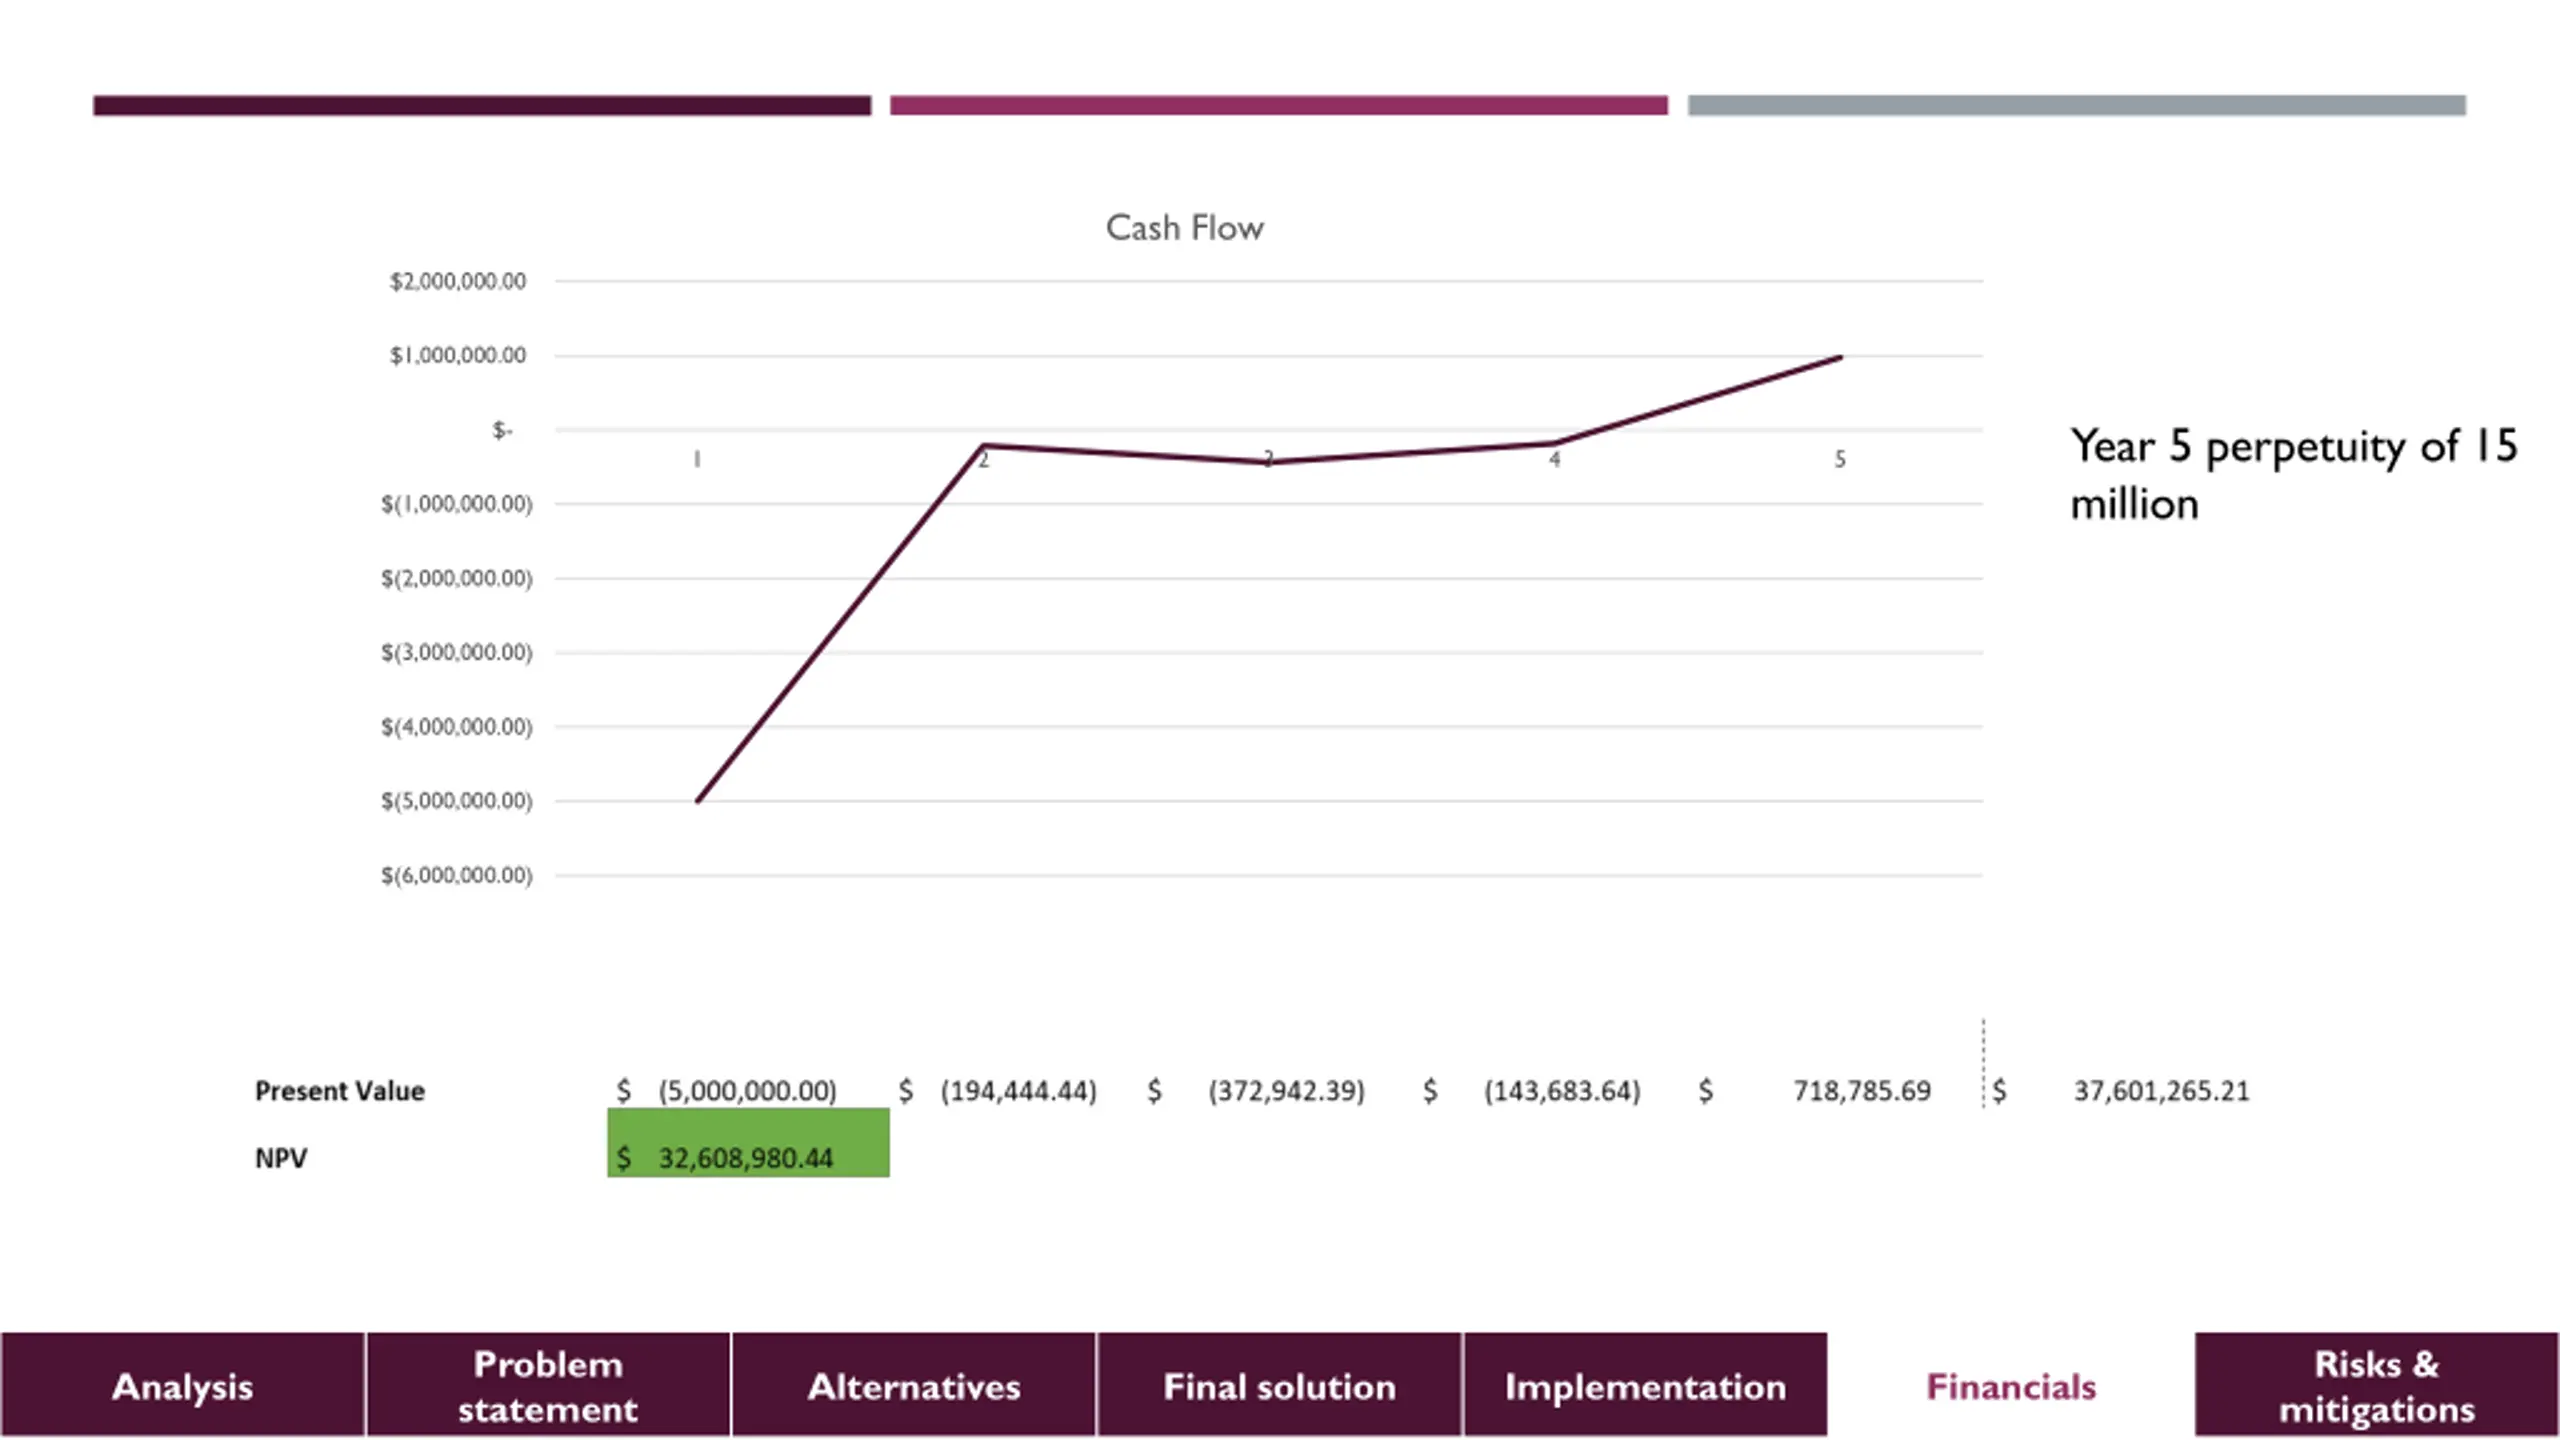Click the $2,000,000.00 axis label
Screen dimensions: 2560x1440
pos(458,281)
